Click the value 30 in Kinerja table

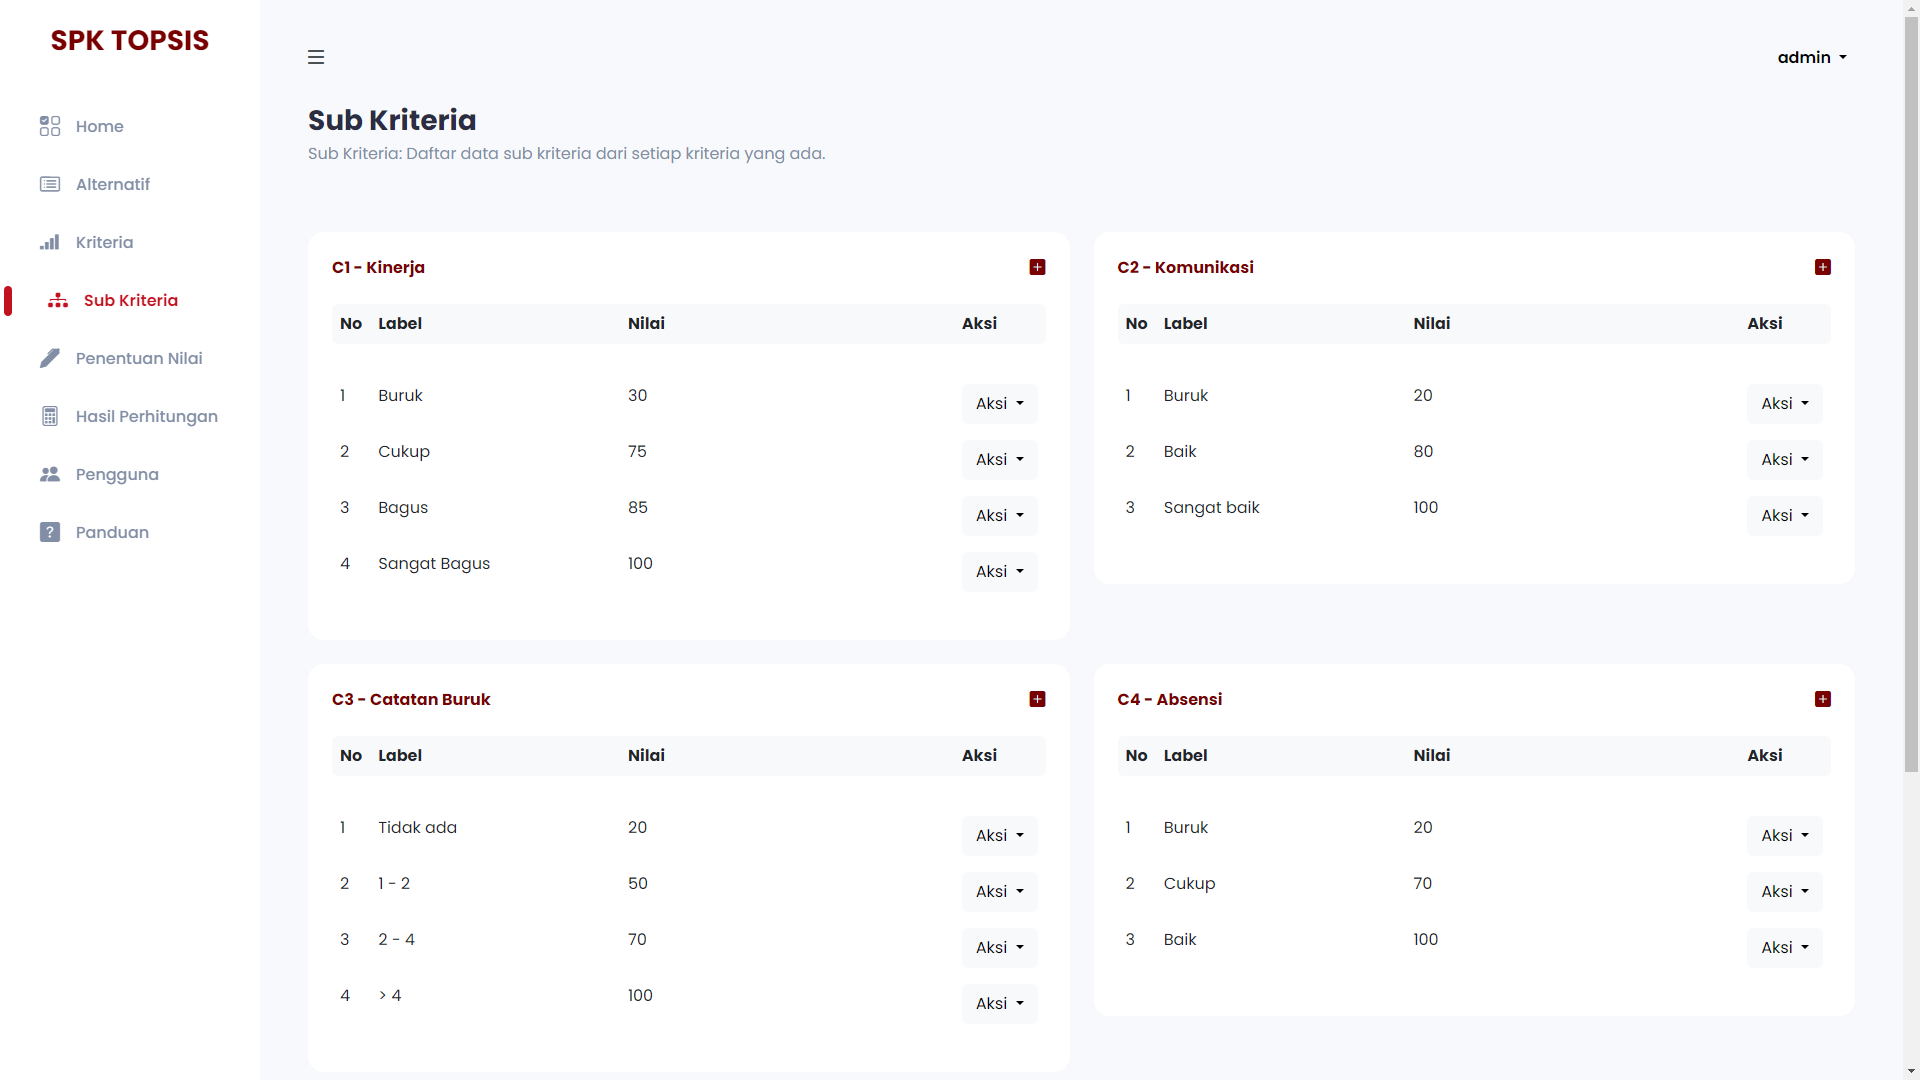click(x=637, y=396)
